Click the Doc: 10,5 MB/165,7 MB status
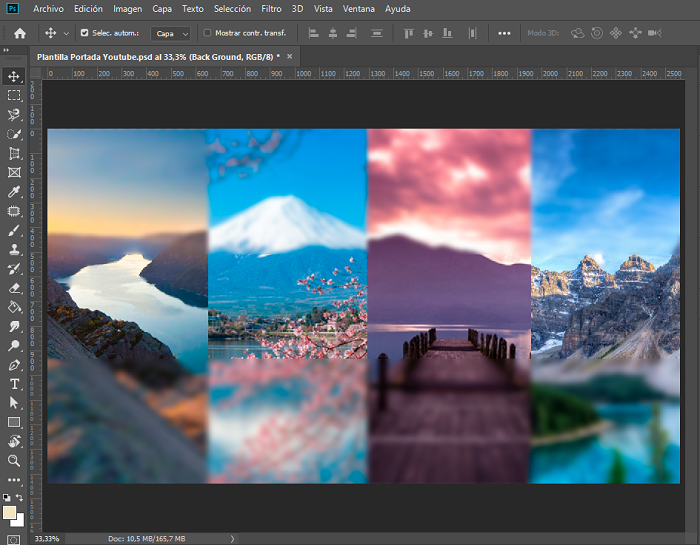 (146, 539)
